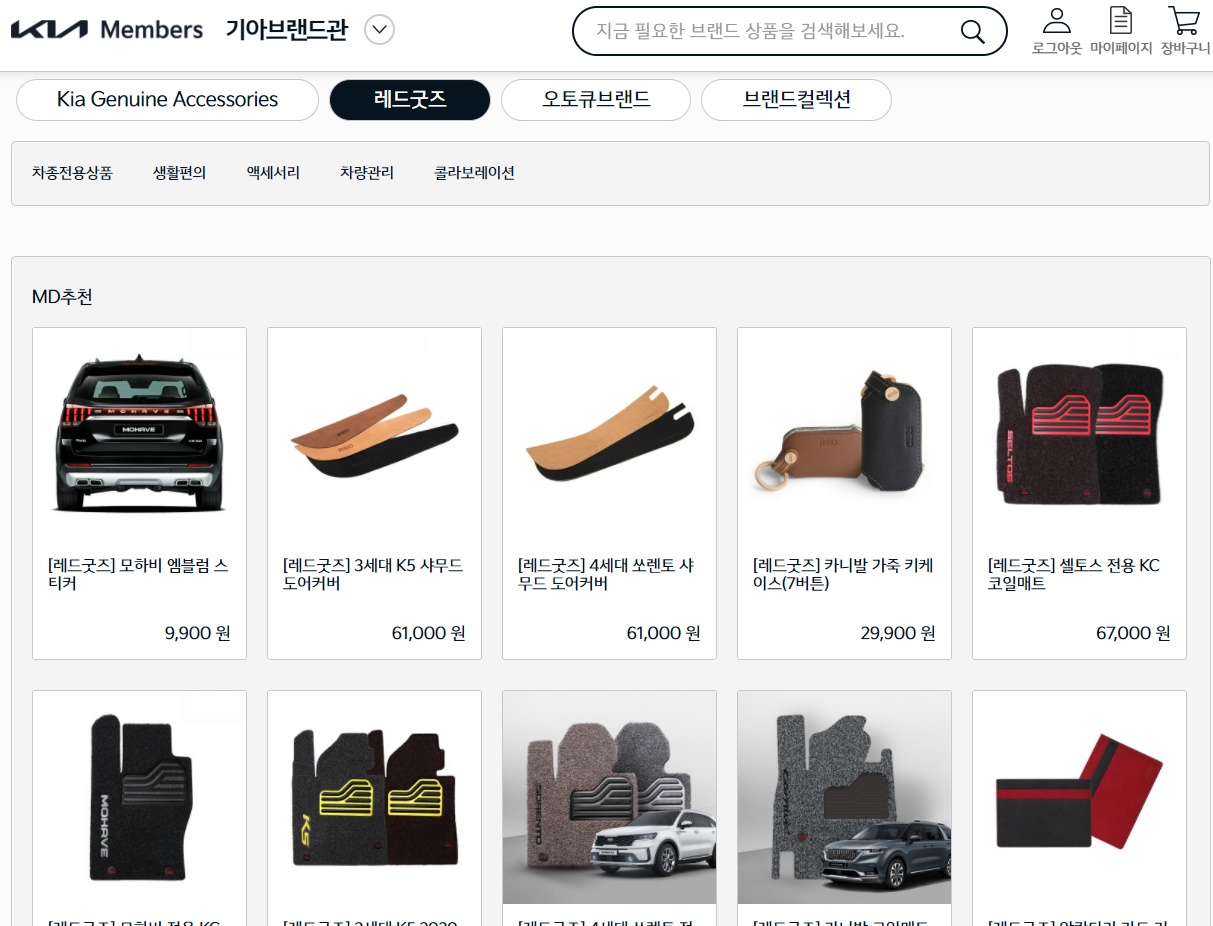1213x926 pixels.
Task: Click the 카니발 가죽 키케이스(7버튼) title
Action: pyautogui.click(x=843, y=574)
